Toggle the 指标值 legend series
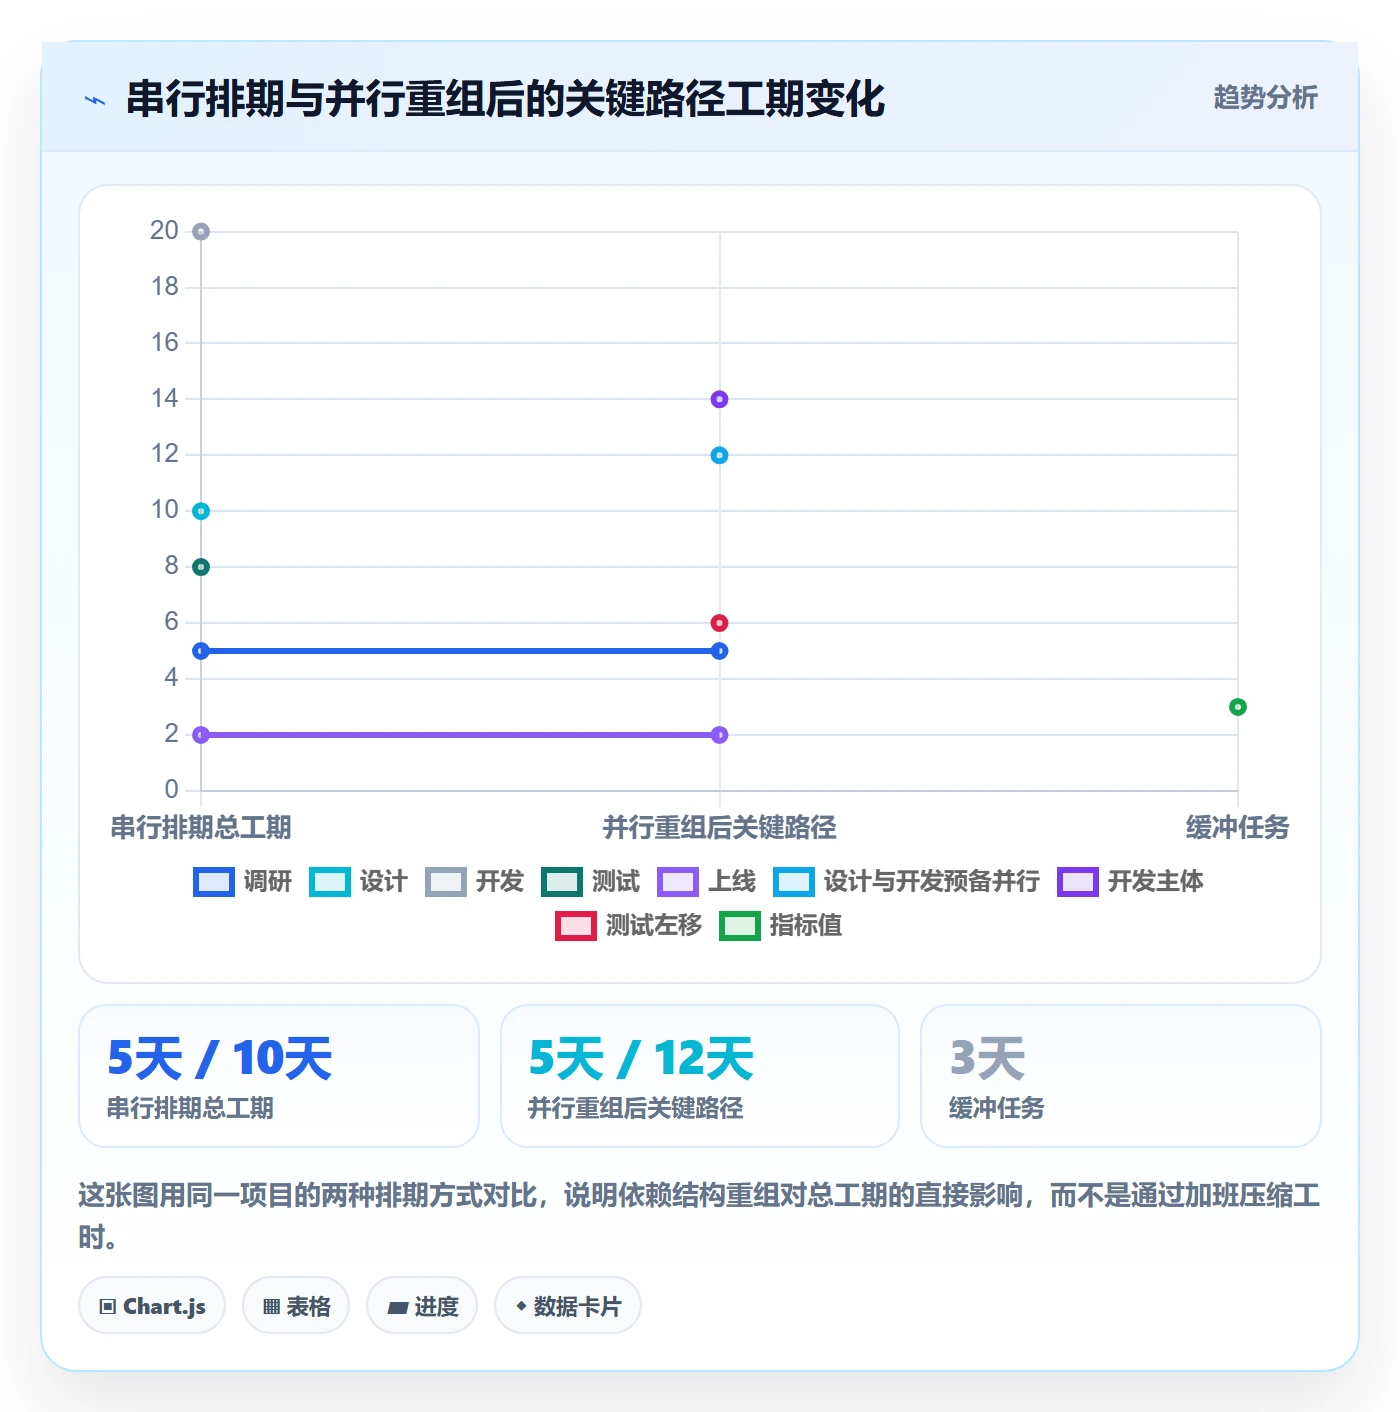The width and height of the screenshot is (1400, 1412). click(781, 925)
